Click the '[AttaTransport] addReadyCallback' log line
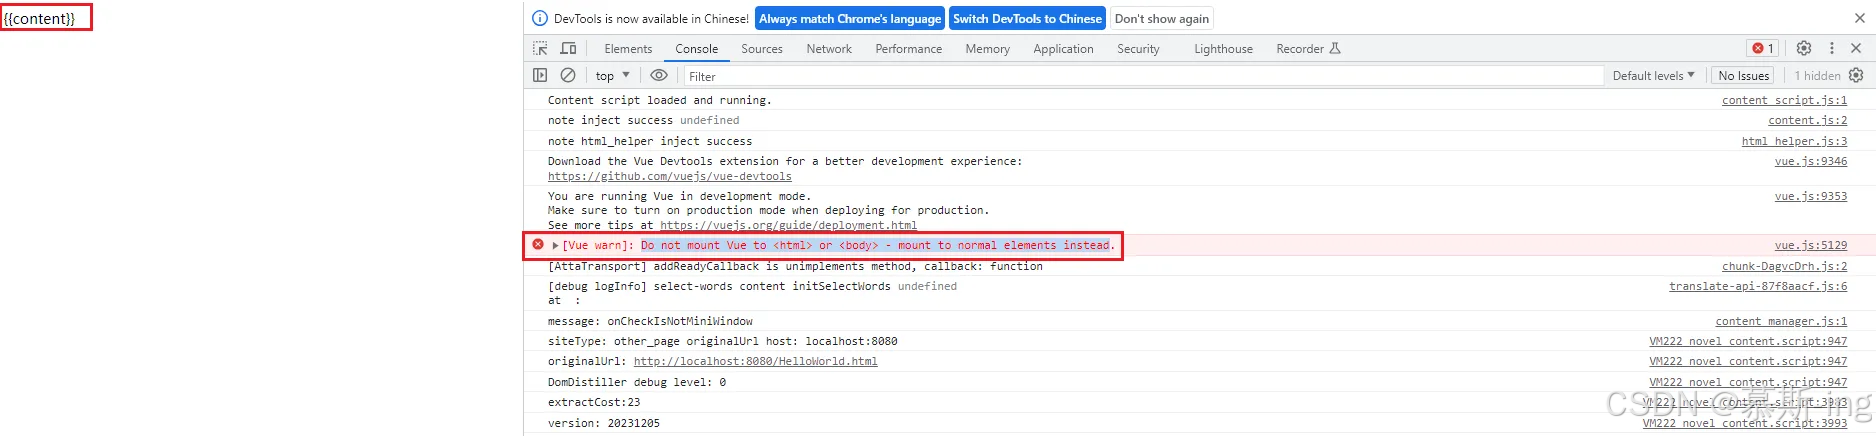This screenshot has height=436, width=1876. coord(795,266)
